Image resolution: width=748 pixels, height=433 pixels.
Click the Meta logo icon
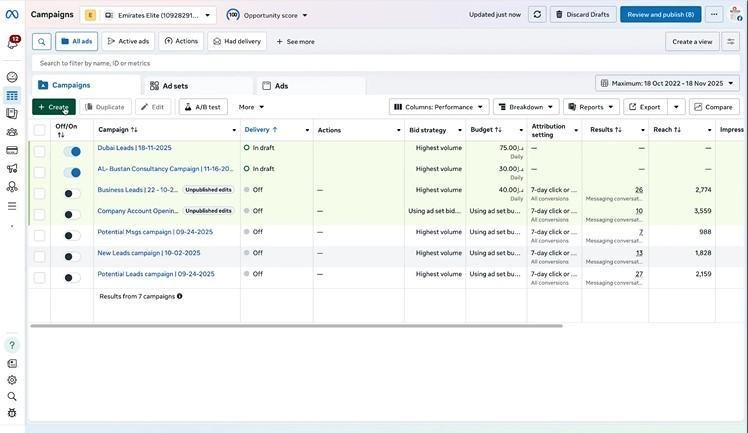point(12,15)
